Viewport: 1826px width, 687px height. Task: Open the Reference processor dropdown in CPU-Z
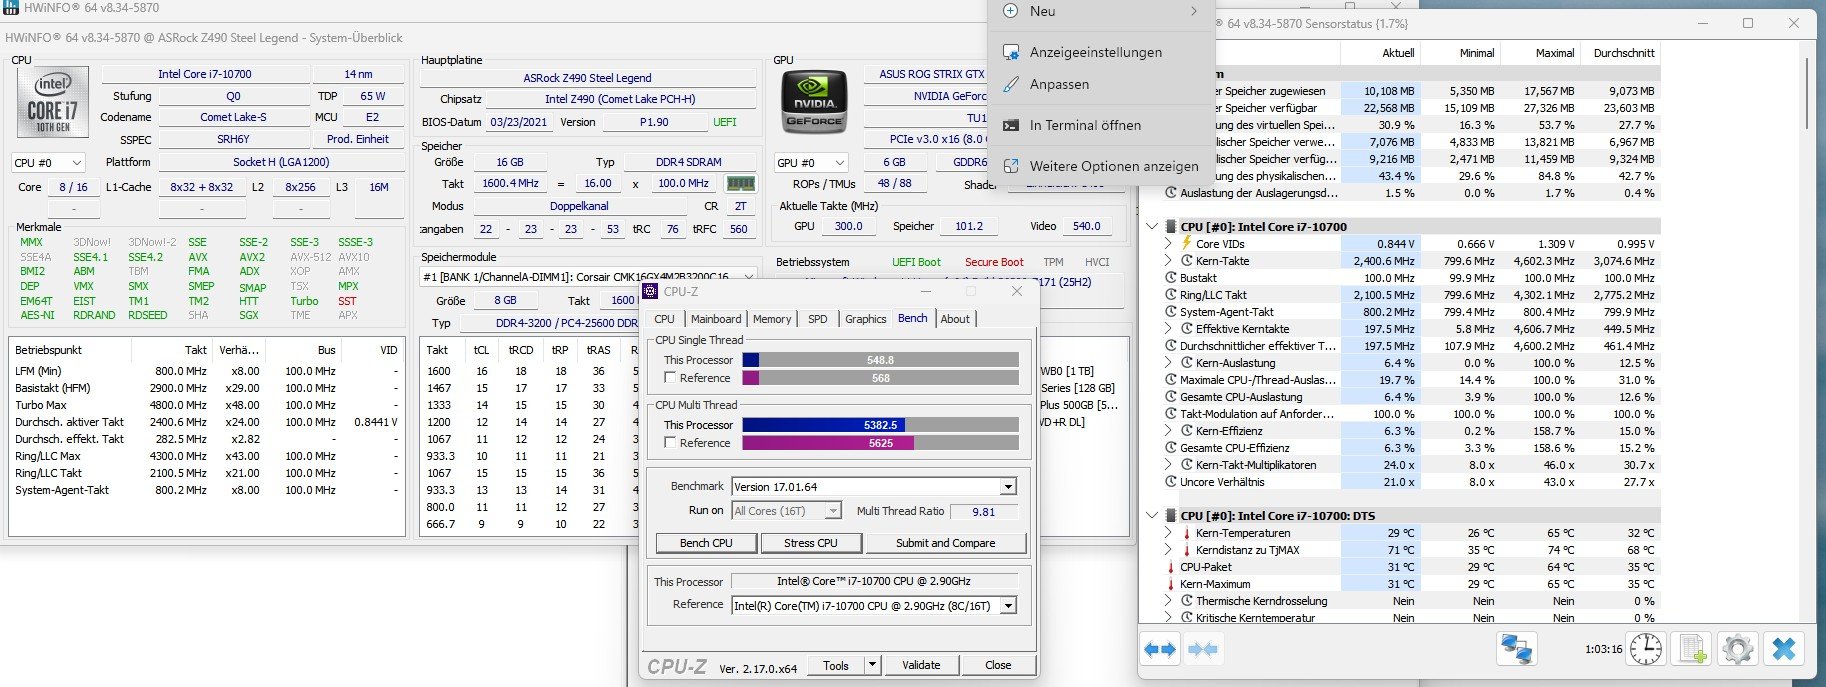(x=1008, y=606)
